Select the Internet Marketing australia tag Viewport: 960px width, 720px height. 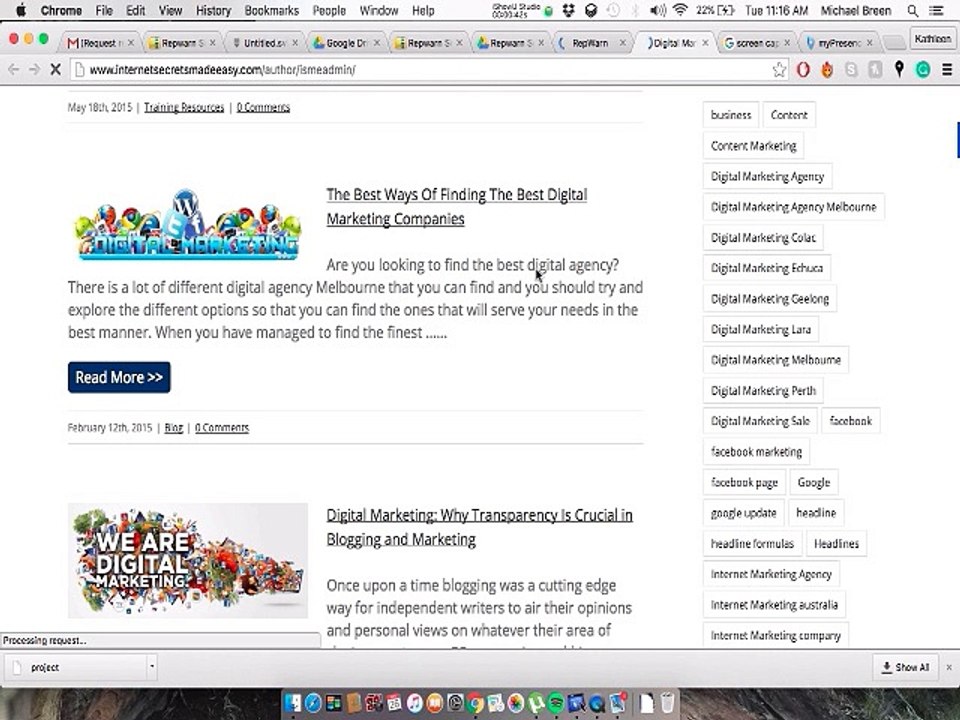774,605
